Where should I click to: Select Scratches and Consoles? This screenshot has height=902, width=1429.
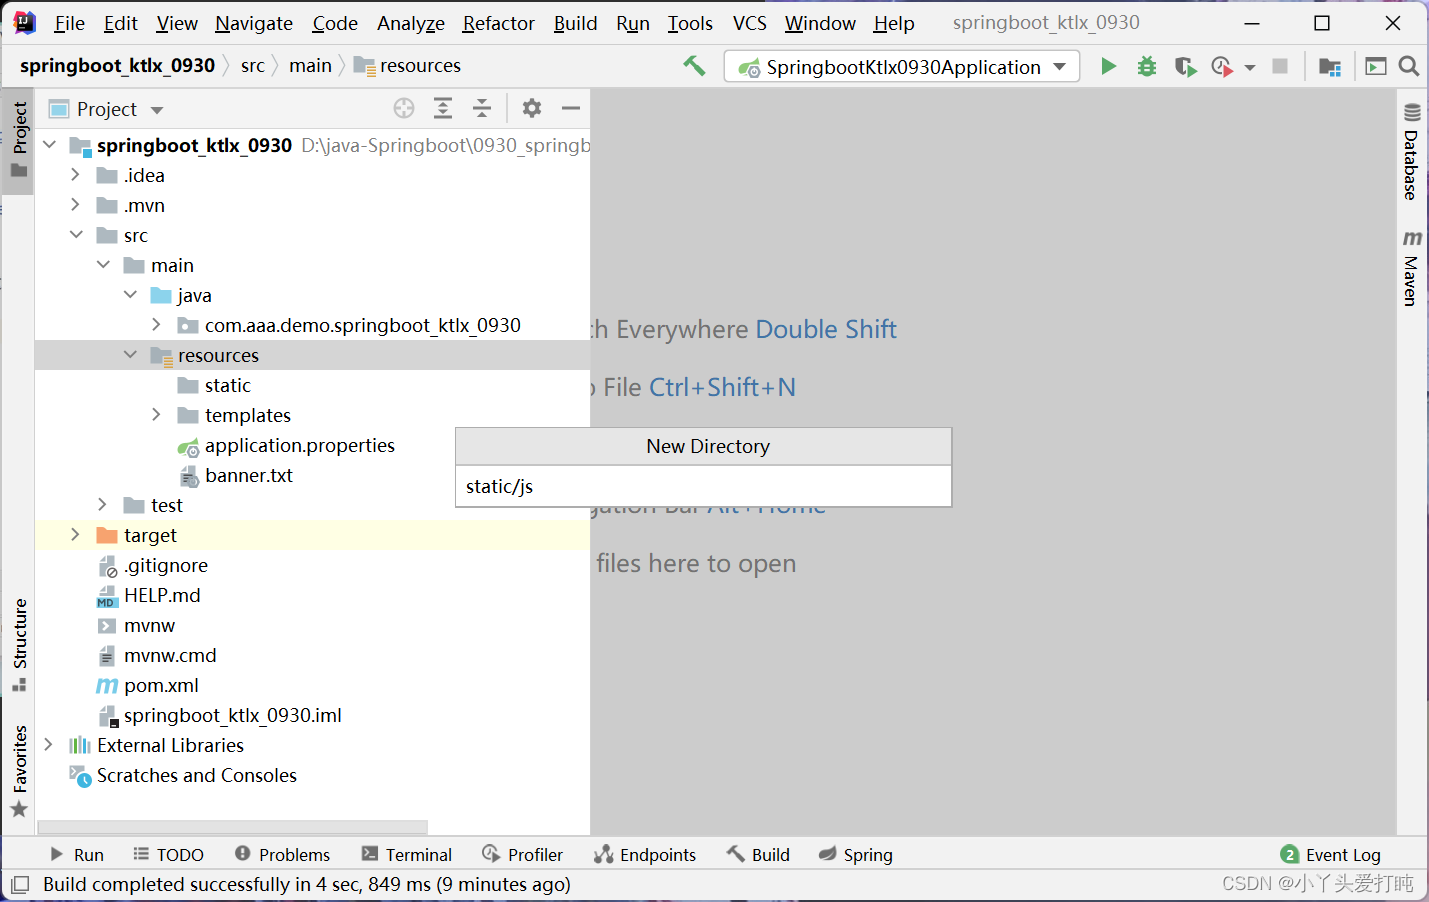[x=196, y=775]
